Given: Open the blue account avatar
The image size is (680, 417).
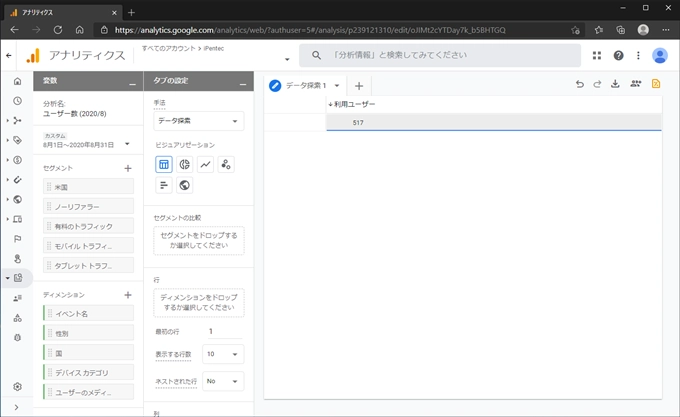Looking at the screenshot, I should click(660, 55).
